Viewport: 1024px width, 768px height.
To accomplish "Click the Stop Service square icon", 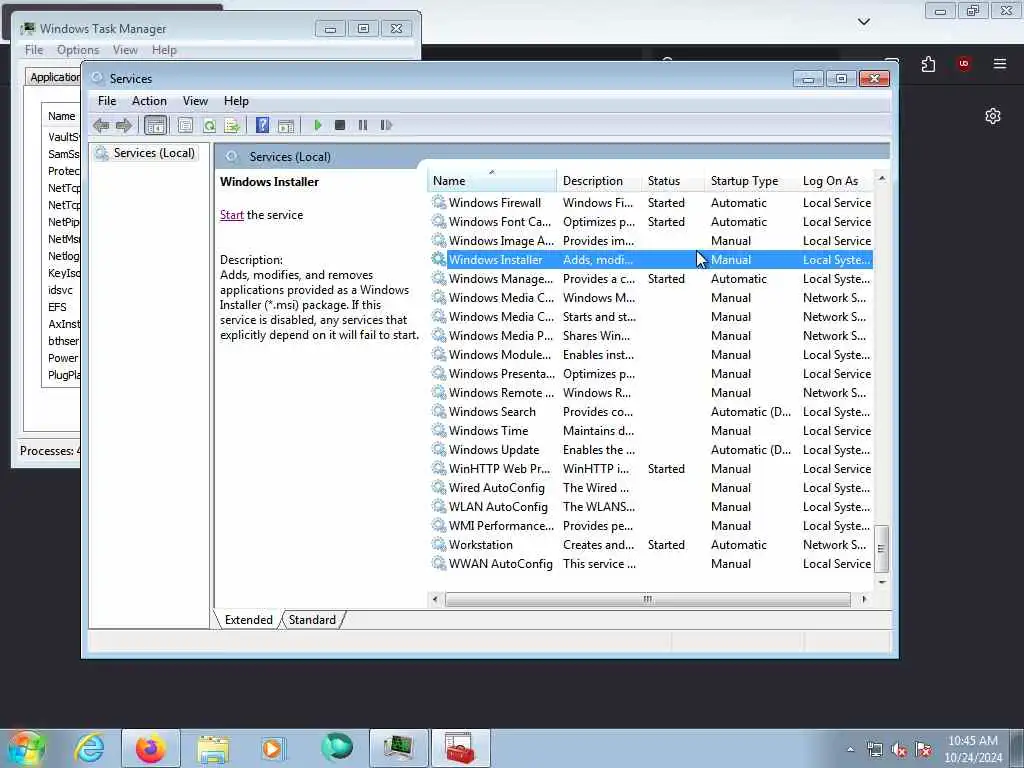I will pos(340,125).
